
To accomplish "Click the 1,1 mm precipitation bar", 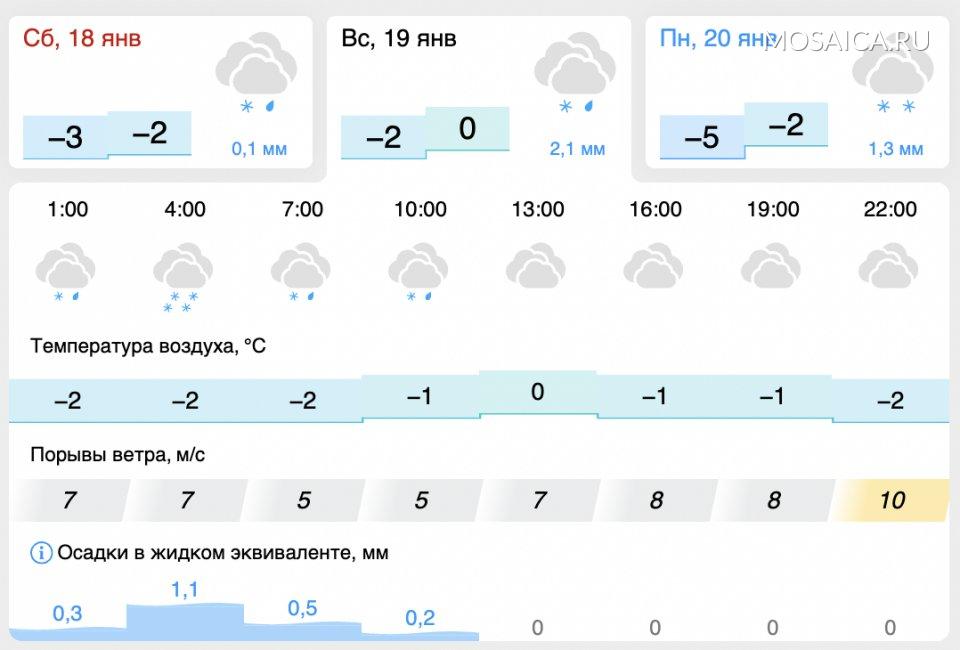I will coord(185,615).
